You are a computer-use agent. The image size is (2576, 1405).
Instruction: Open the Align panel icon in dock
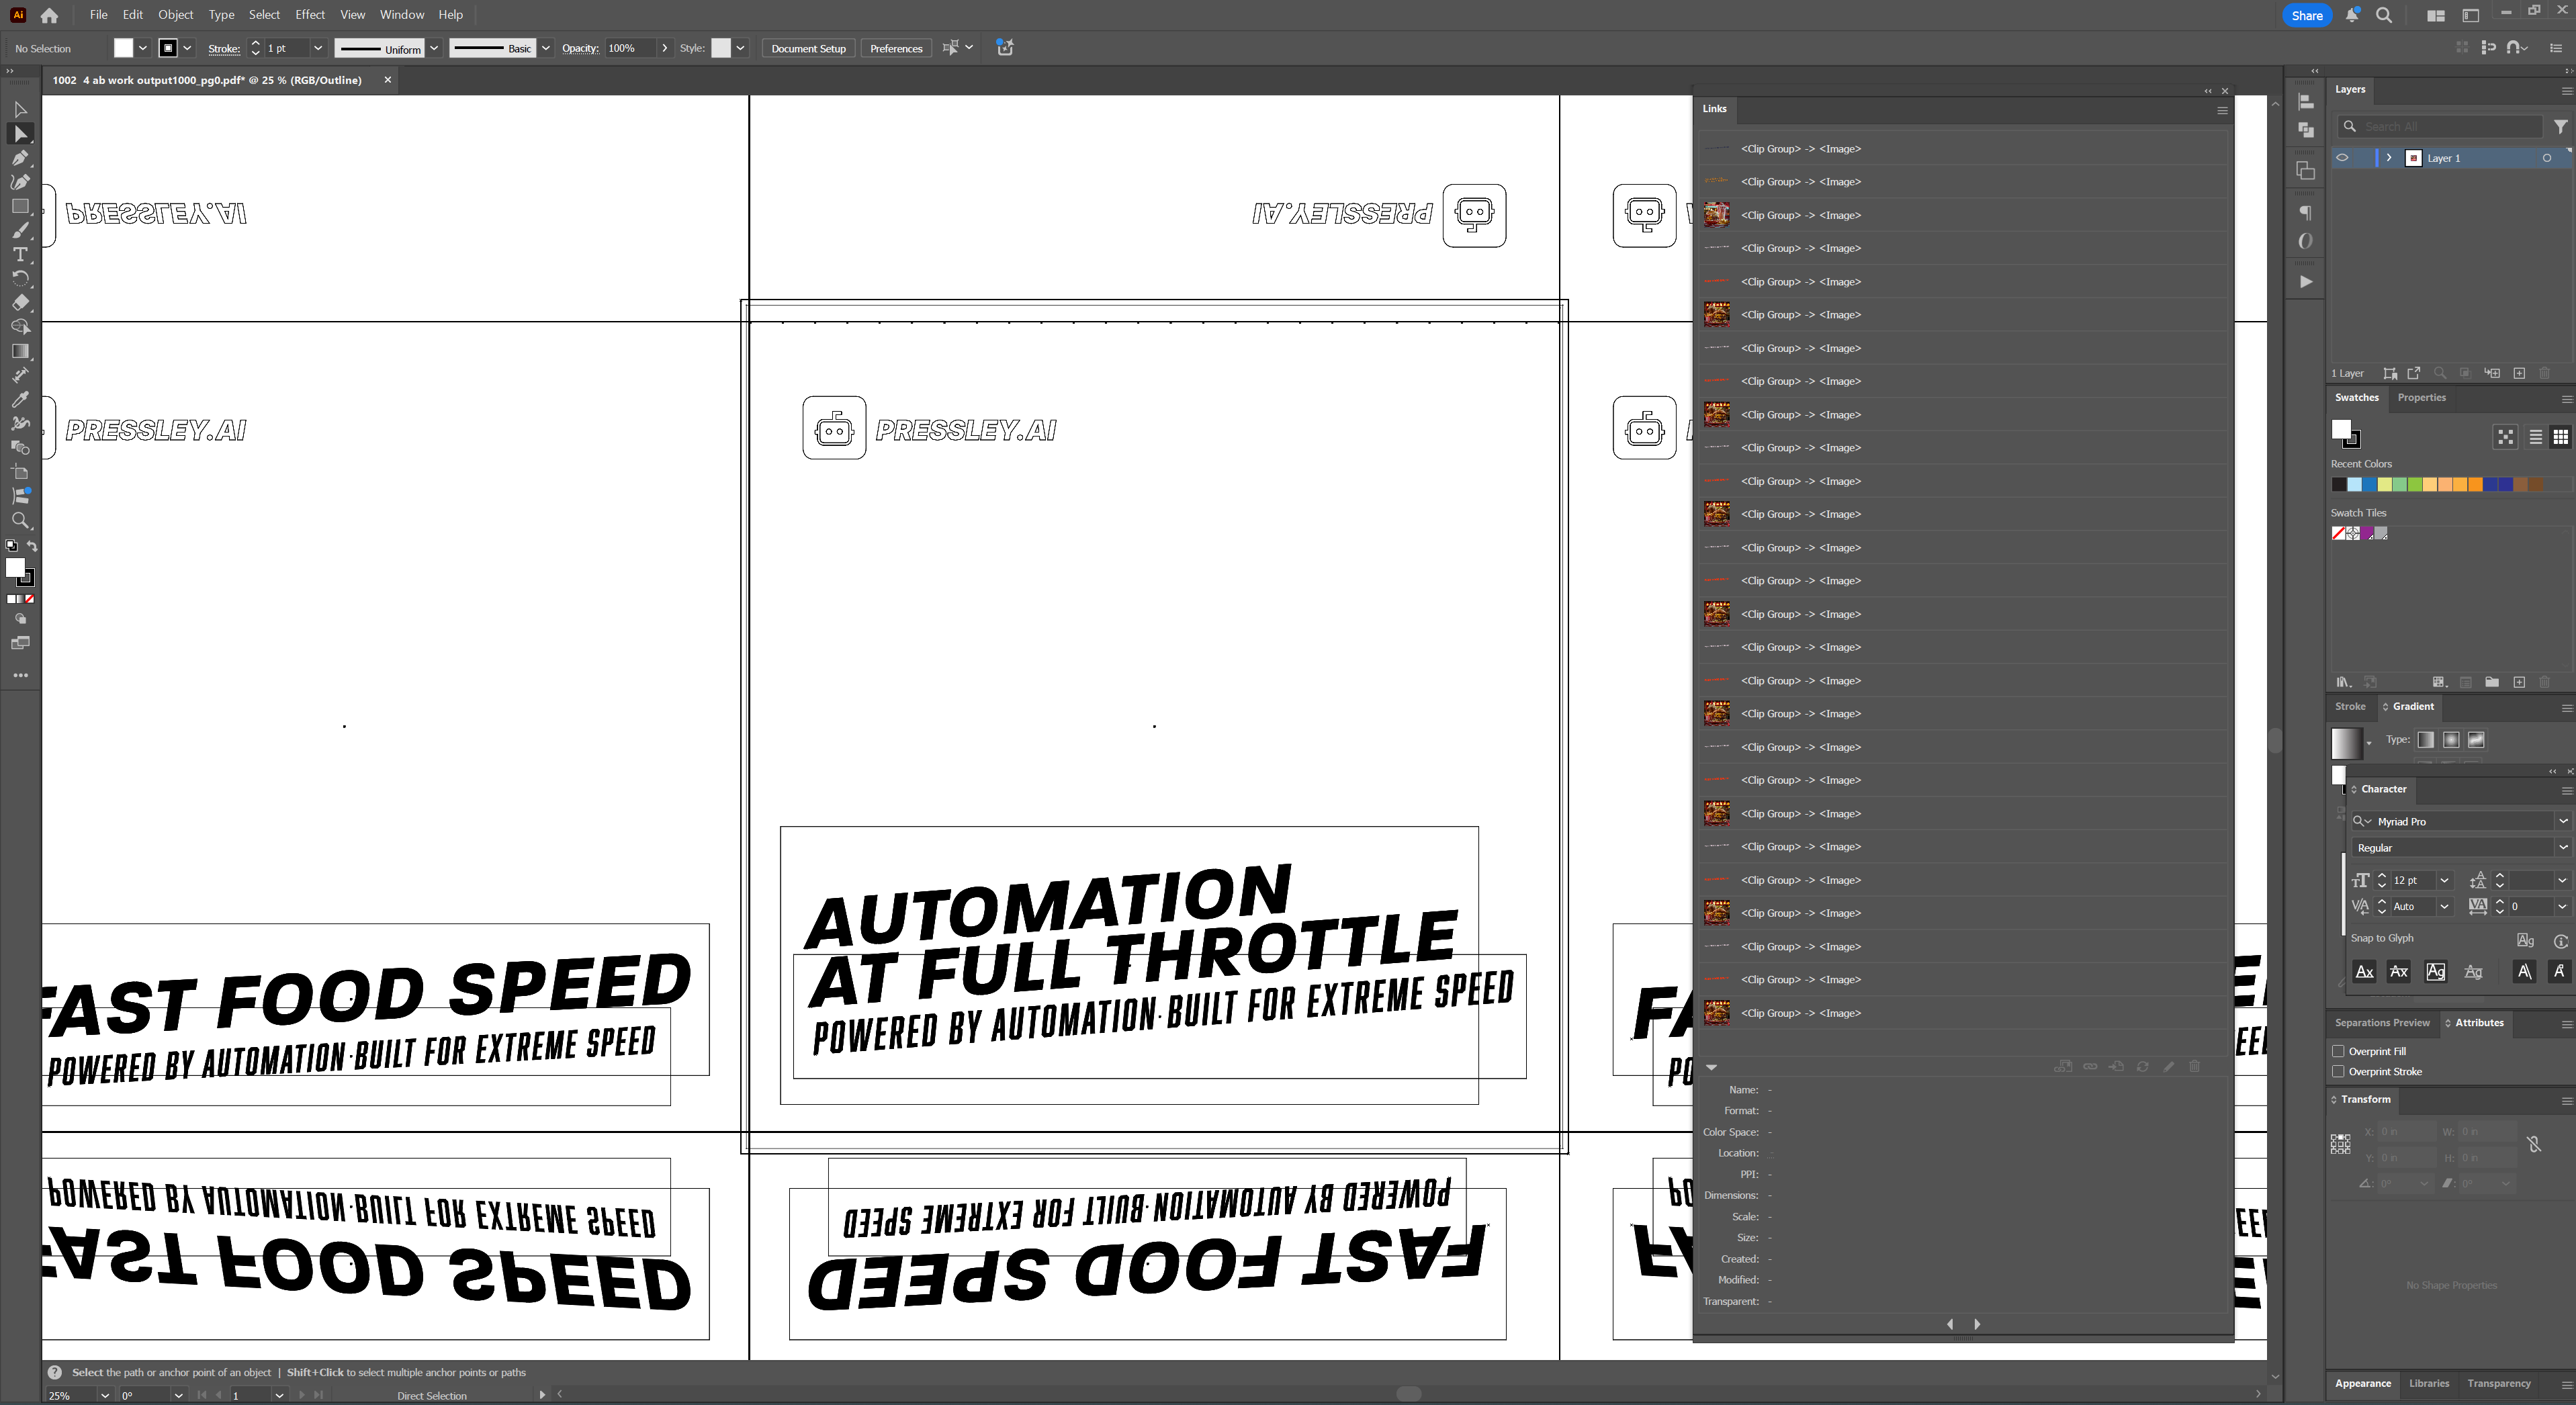pos(2305,101)
